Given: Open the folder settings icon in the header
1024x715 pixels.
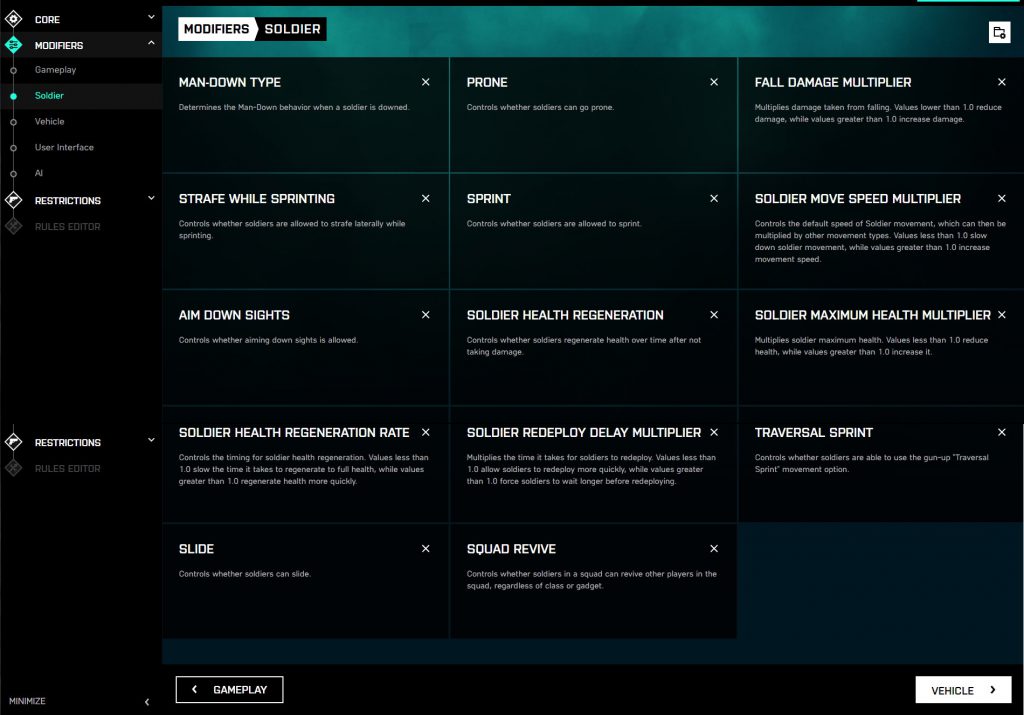Looking at the screenshot, I should 998,32.
